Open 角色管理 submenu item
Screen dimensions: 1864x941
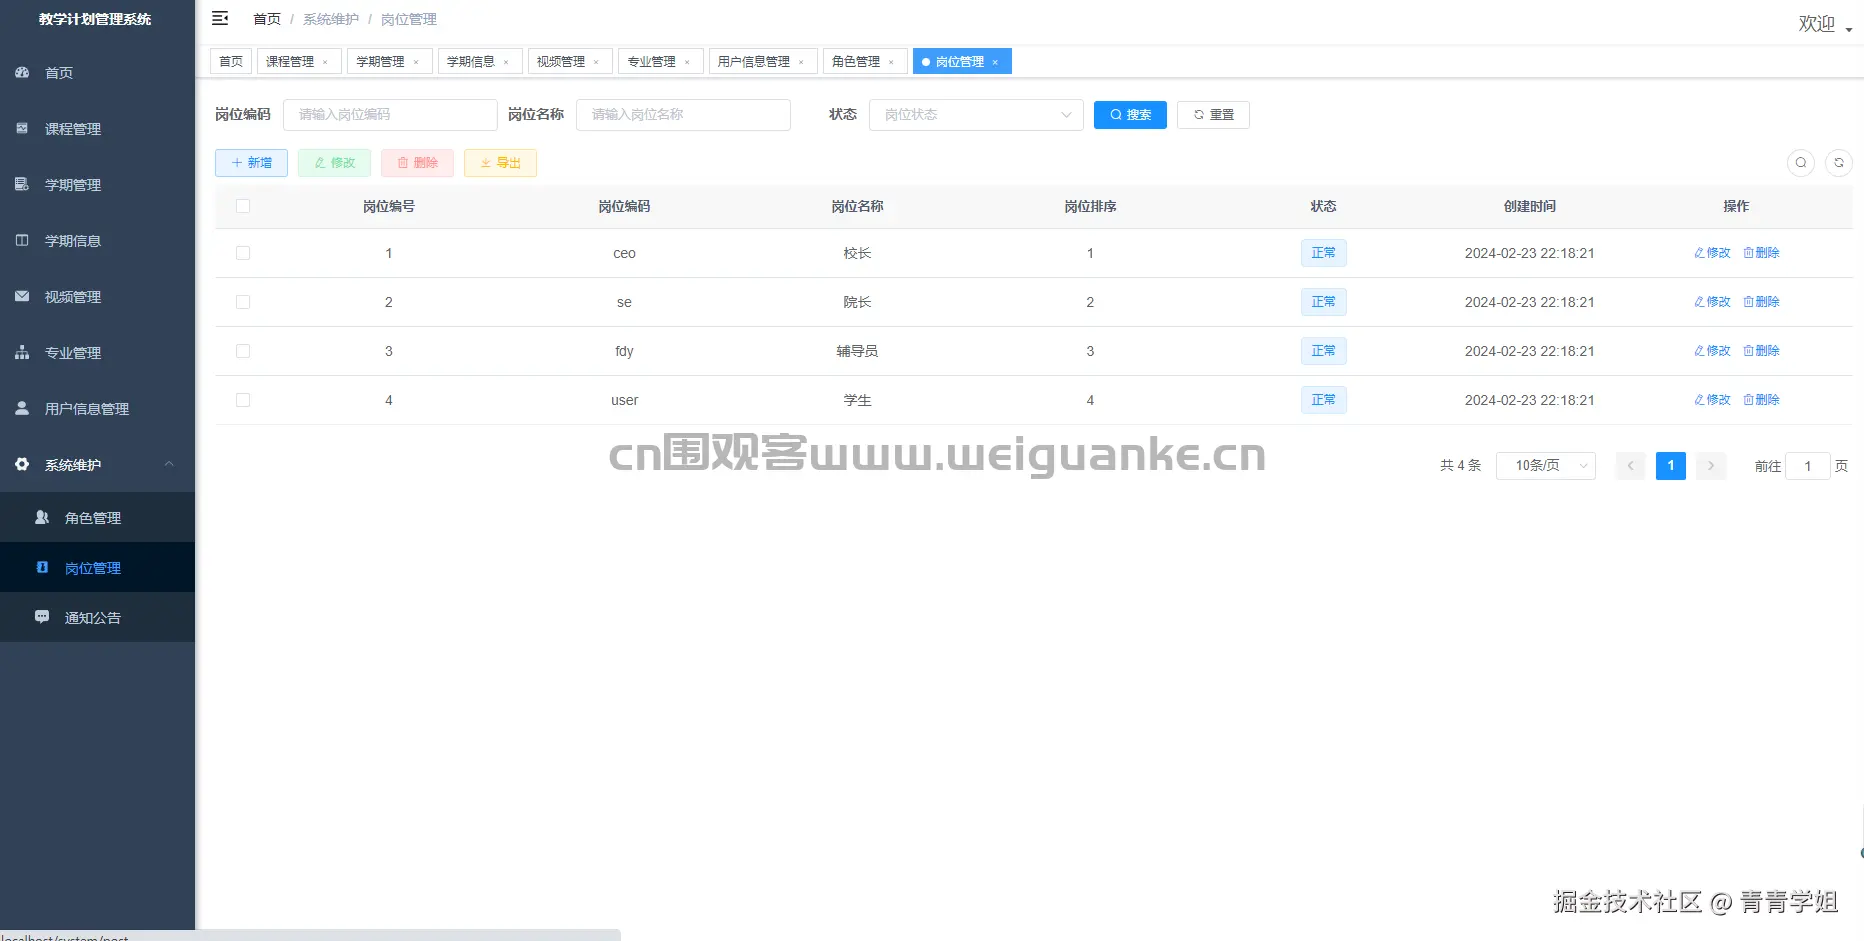click(97, 518)
